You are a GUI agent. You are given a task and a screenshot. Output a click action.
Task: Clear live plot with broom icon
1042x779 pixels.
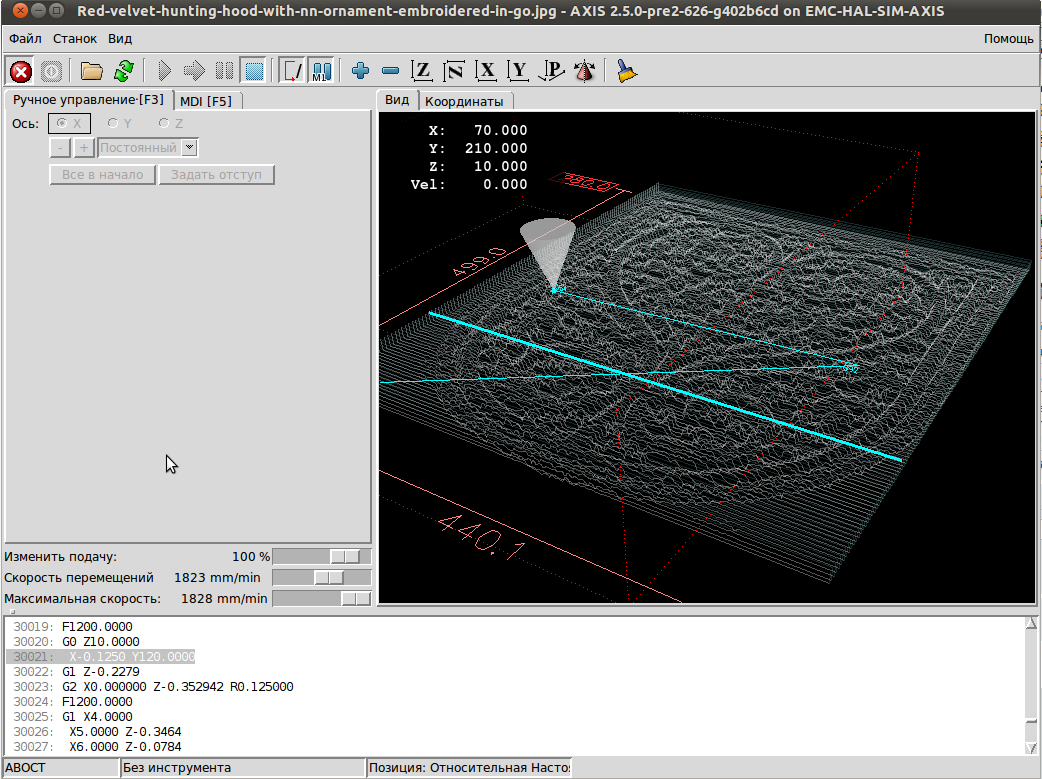point(627,71)
